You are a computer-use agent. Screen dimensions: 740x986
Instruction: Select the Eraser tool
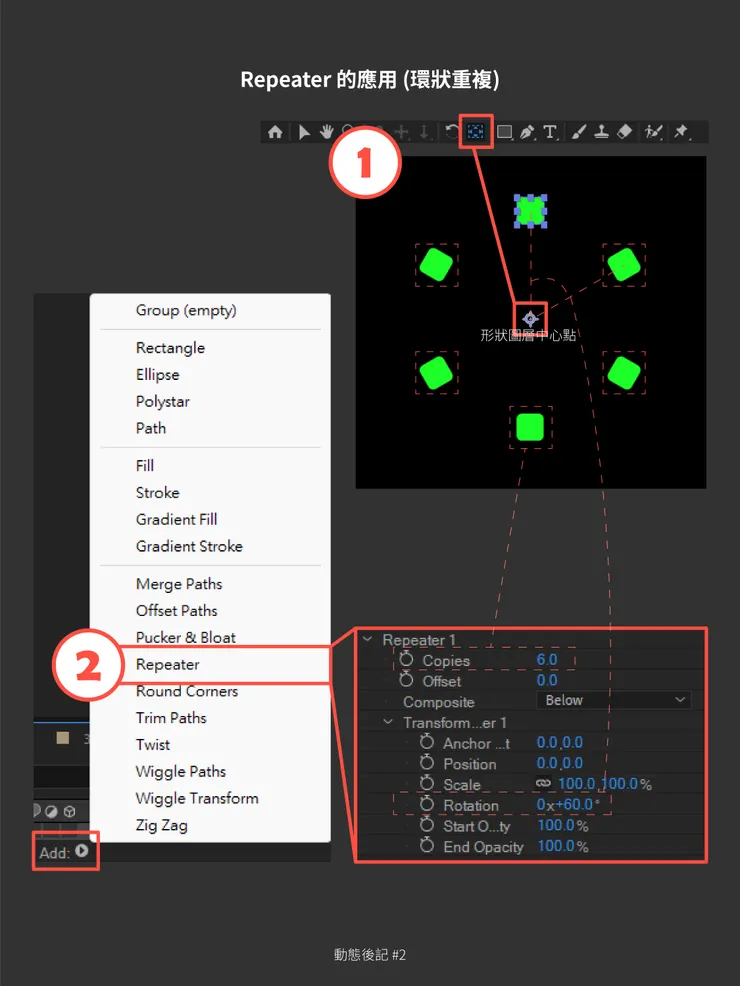pos(624,132)
